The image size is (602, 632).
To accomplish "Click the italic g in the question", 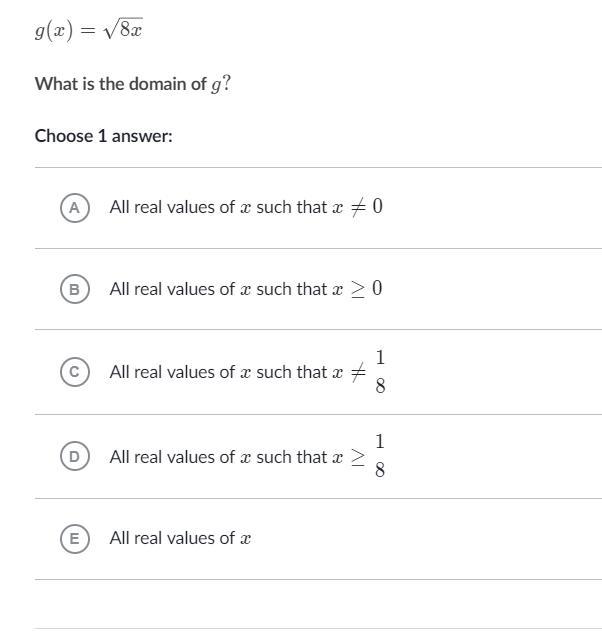I will 215,85.
